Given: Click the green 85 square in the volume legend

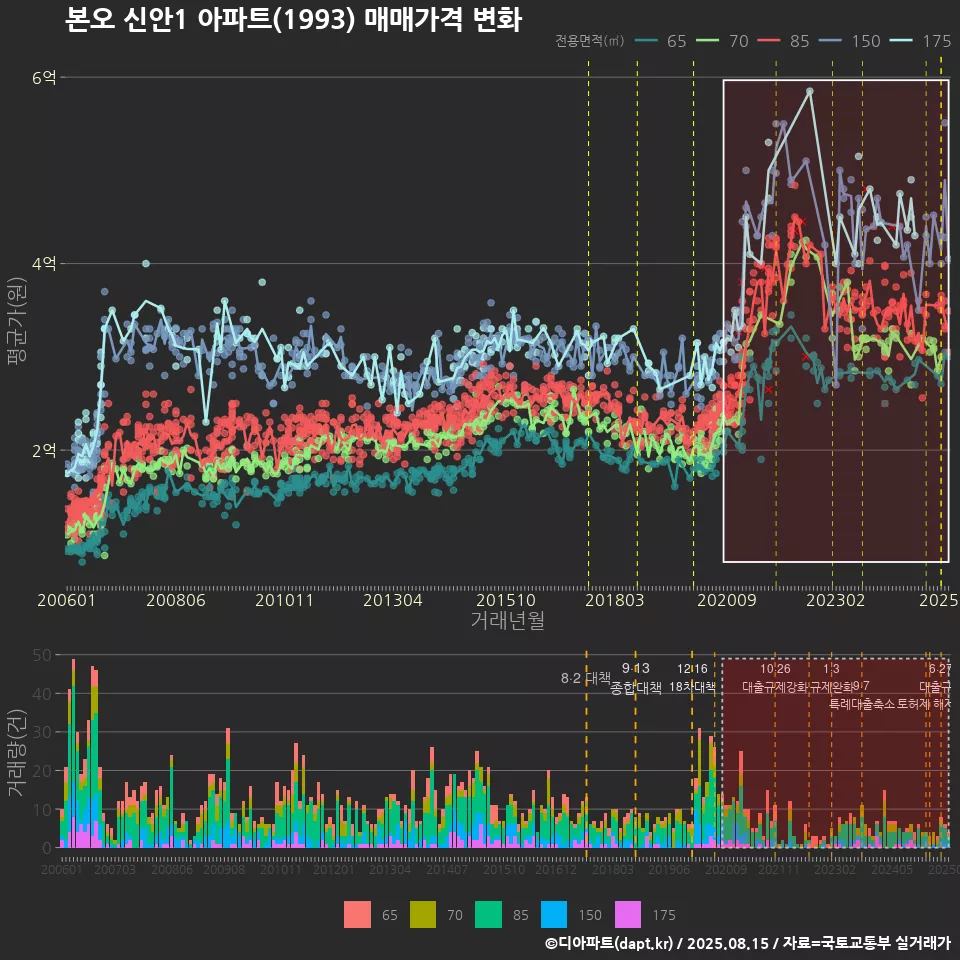Looking at the screenshot, I should pos(488,915).
